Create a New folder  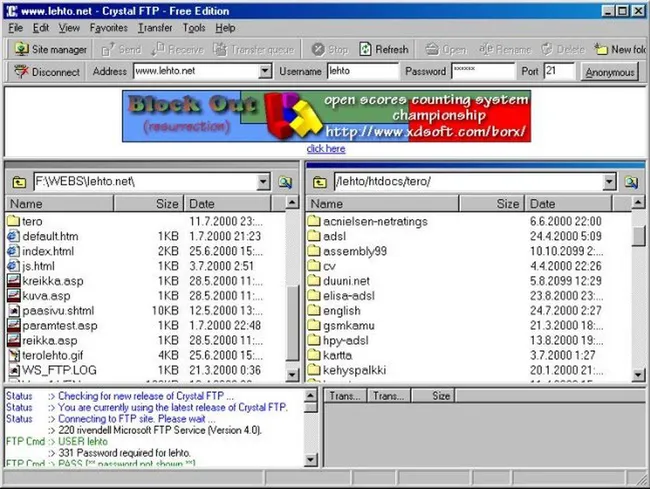pos(619,49)
